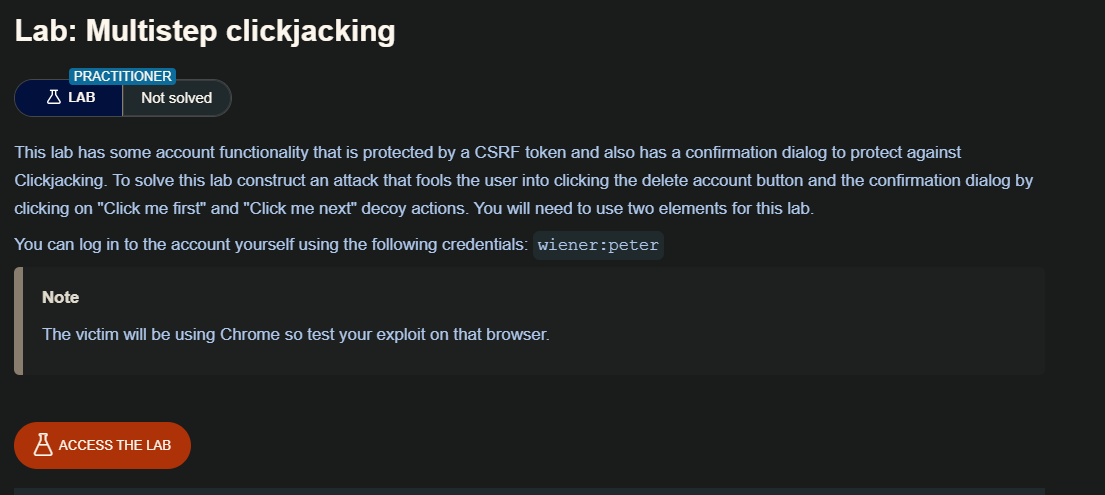Select the LAB badge text
Screen dimensions: 1105x495
coord(82,98)
